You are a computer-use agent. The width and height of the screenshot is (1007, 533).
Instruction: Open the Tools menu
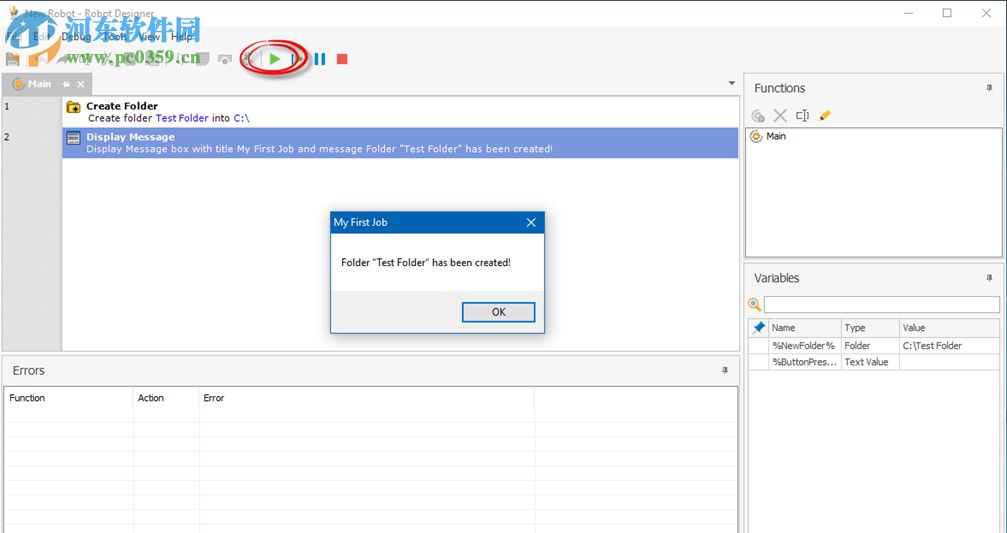(x=115, y=37)
